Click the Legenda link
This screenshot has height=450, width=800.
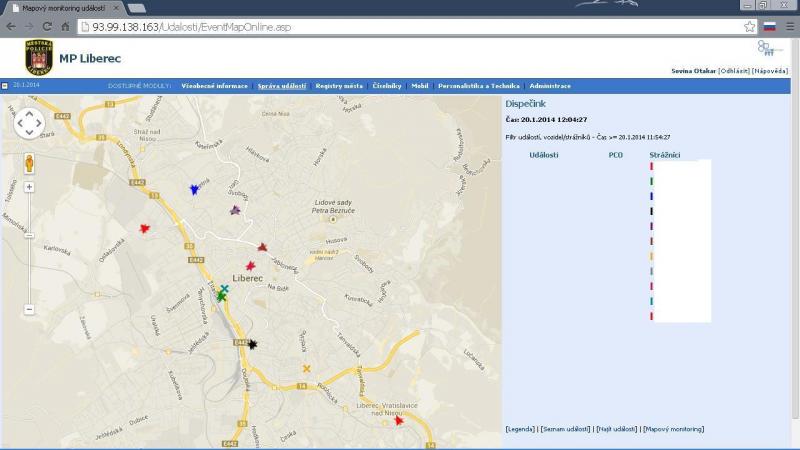pos(520,429)
